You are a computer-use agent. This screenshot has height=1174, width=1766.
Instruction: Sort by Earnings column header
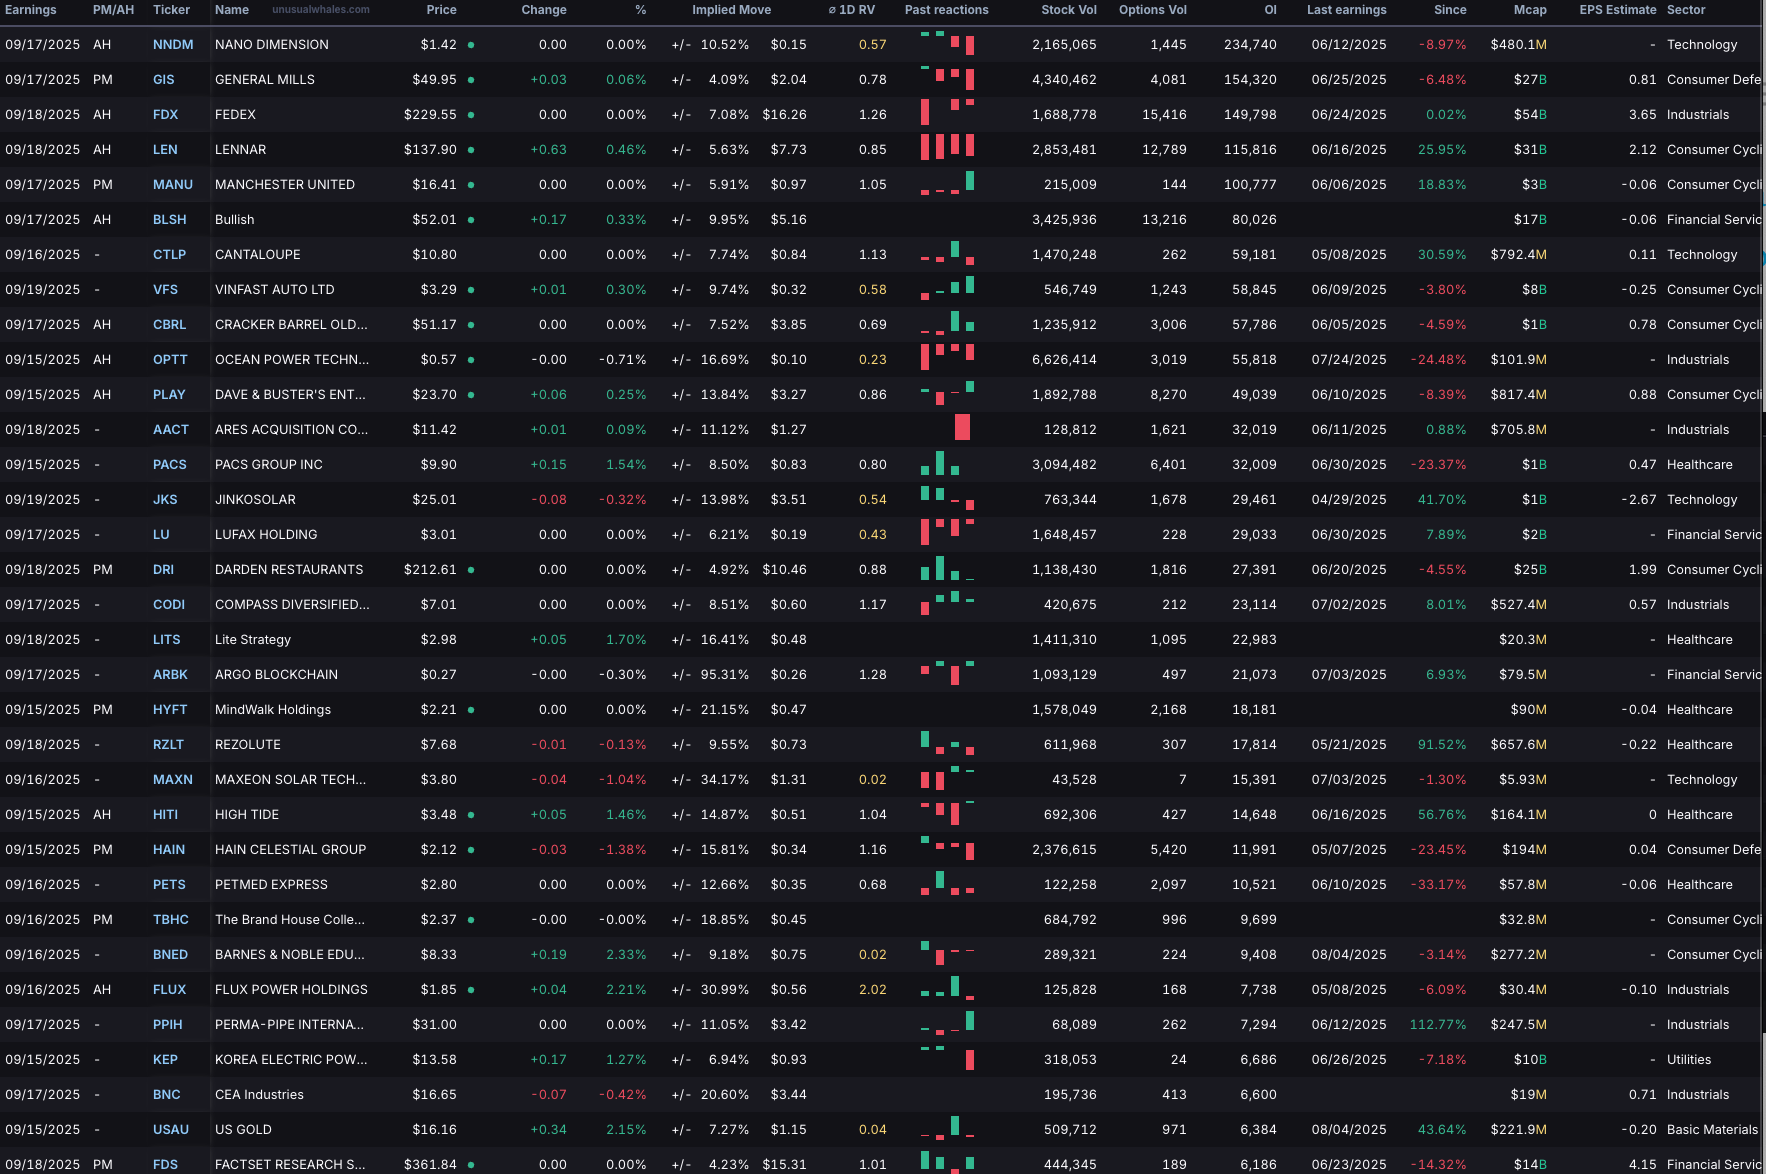(x=31, y=10)
